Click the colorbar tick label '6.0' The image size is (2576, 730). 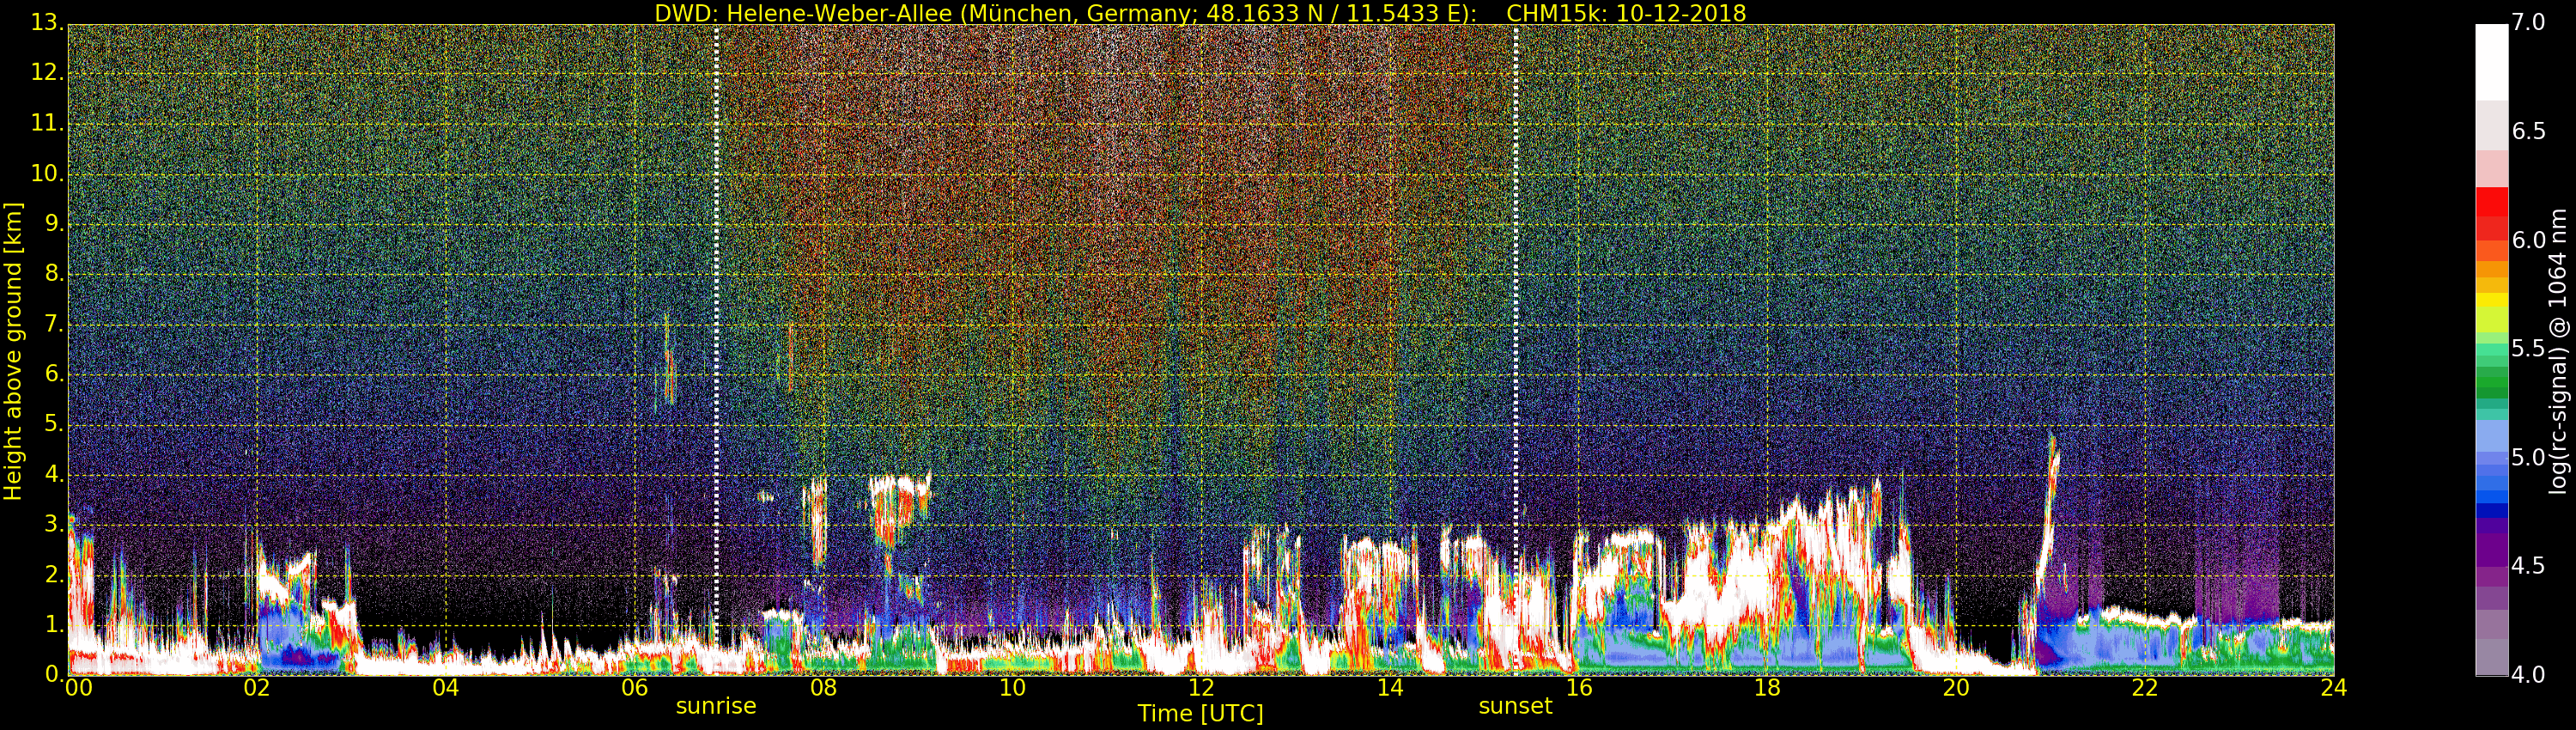pos(2528,240)
